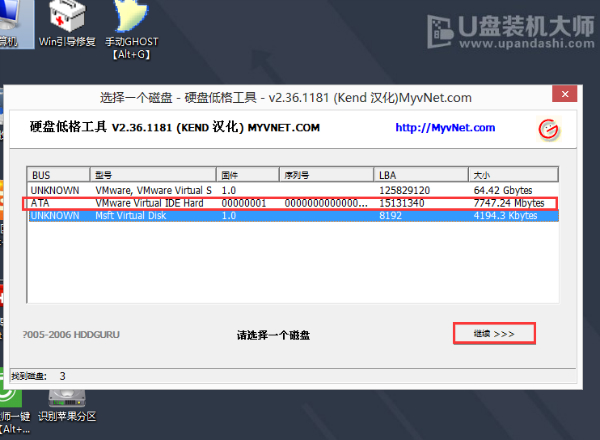Viewport: 600px width, 440px height.
Task: Select the VMware Virtual S disk row
Action: pos(293,190)
